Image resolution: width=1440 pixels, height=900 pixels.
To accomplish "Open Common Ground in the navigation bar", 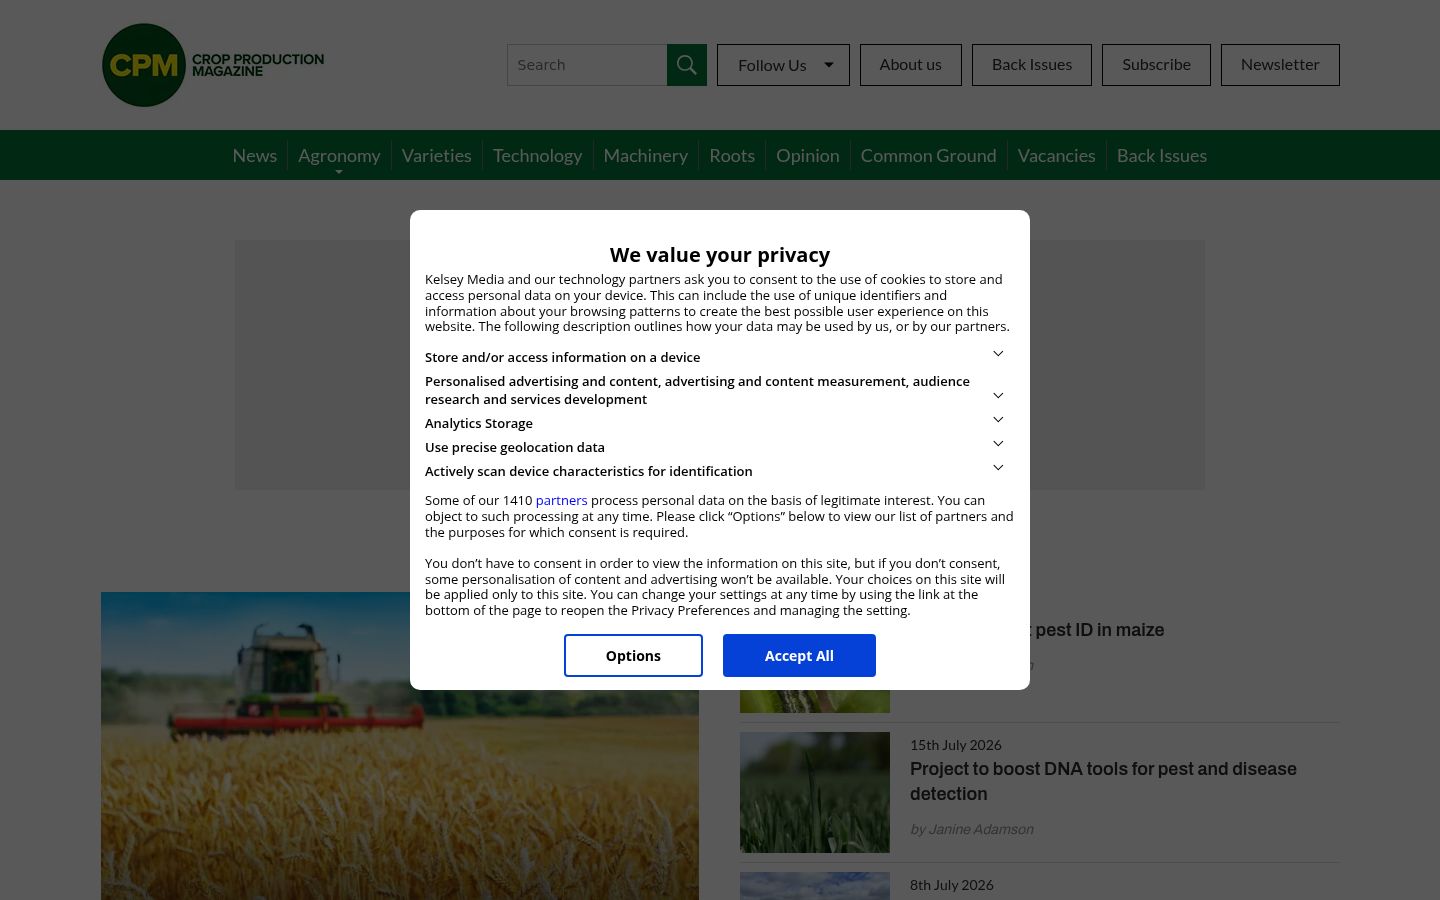I will tap(929, 155).
